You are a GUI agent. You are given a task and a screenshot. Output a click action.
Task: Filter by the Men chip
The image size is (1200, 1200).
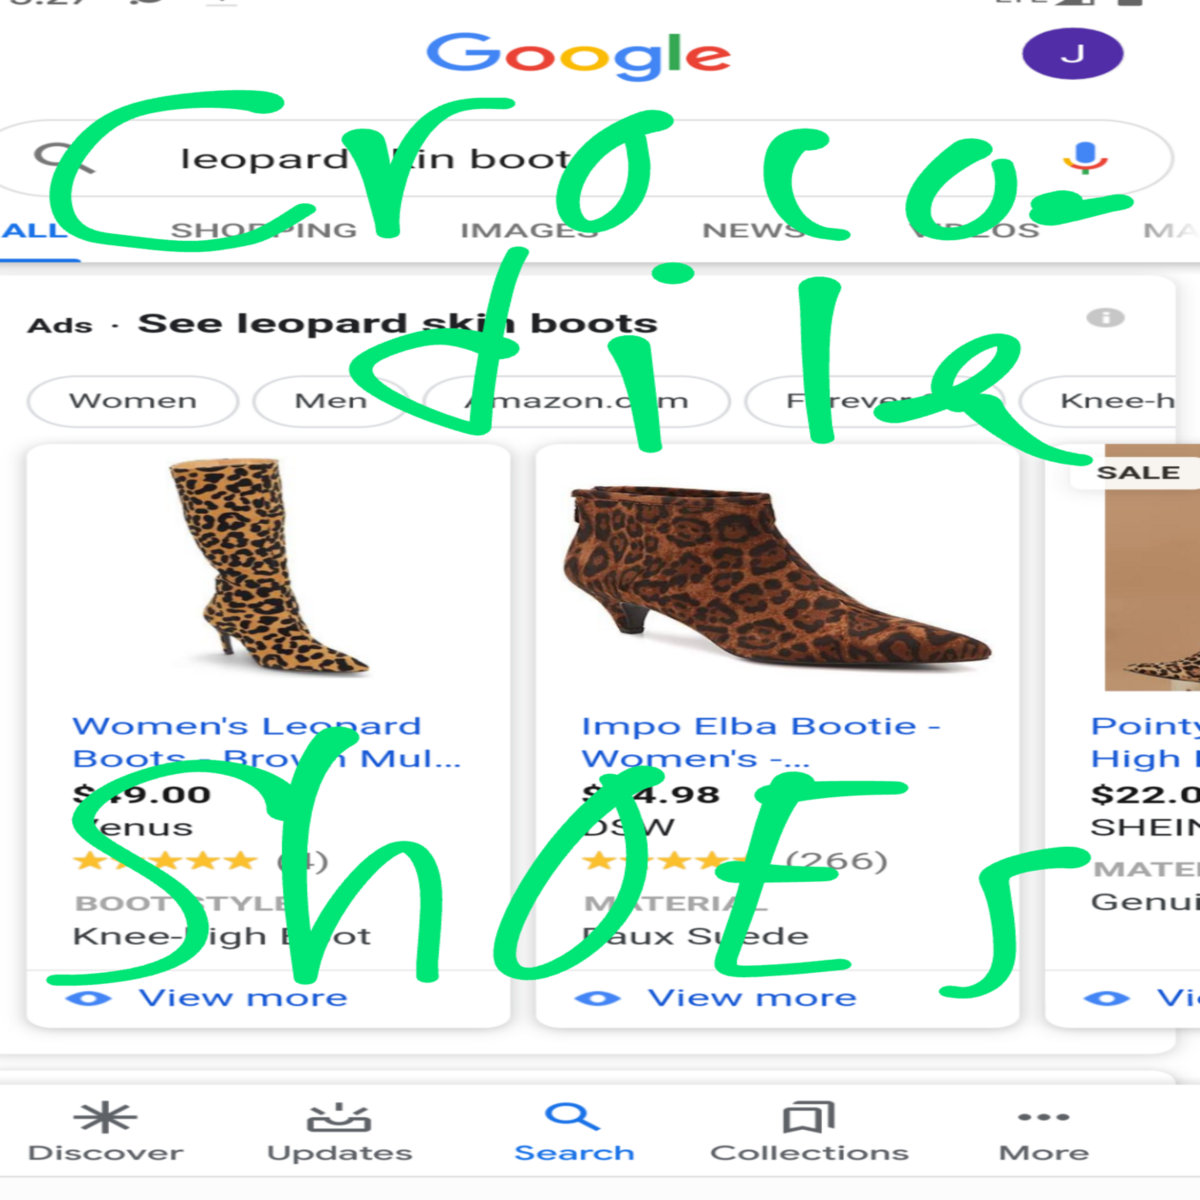[331, 401]
